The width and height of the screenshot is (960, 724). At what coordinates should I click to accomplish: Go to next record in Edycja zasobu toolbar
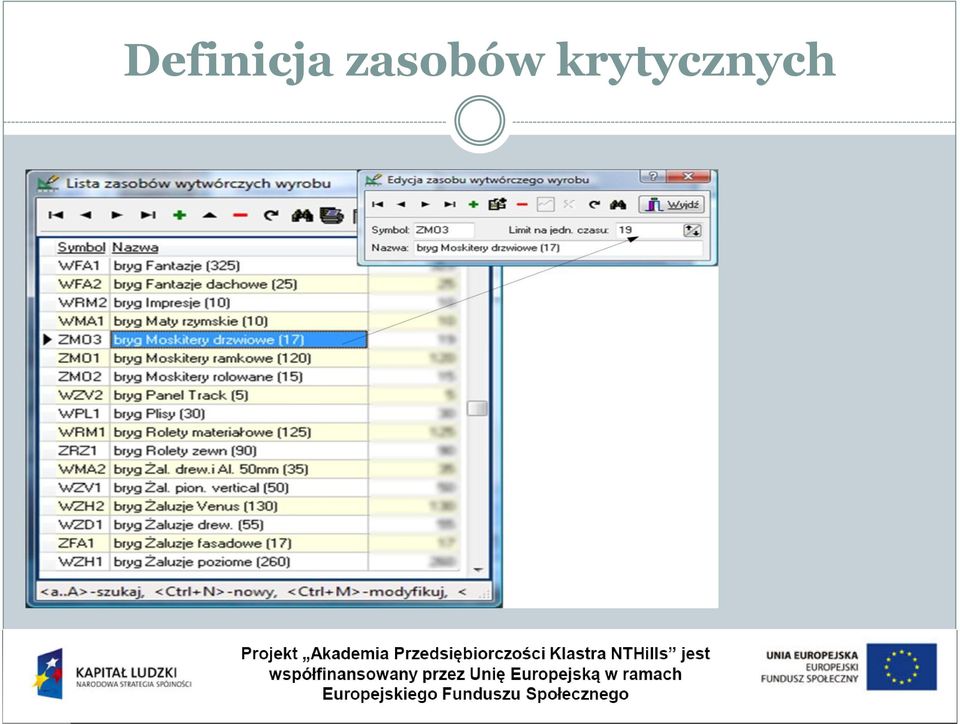[x=426, y=204]
